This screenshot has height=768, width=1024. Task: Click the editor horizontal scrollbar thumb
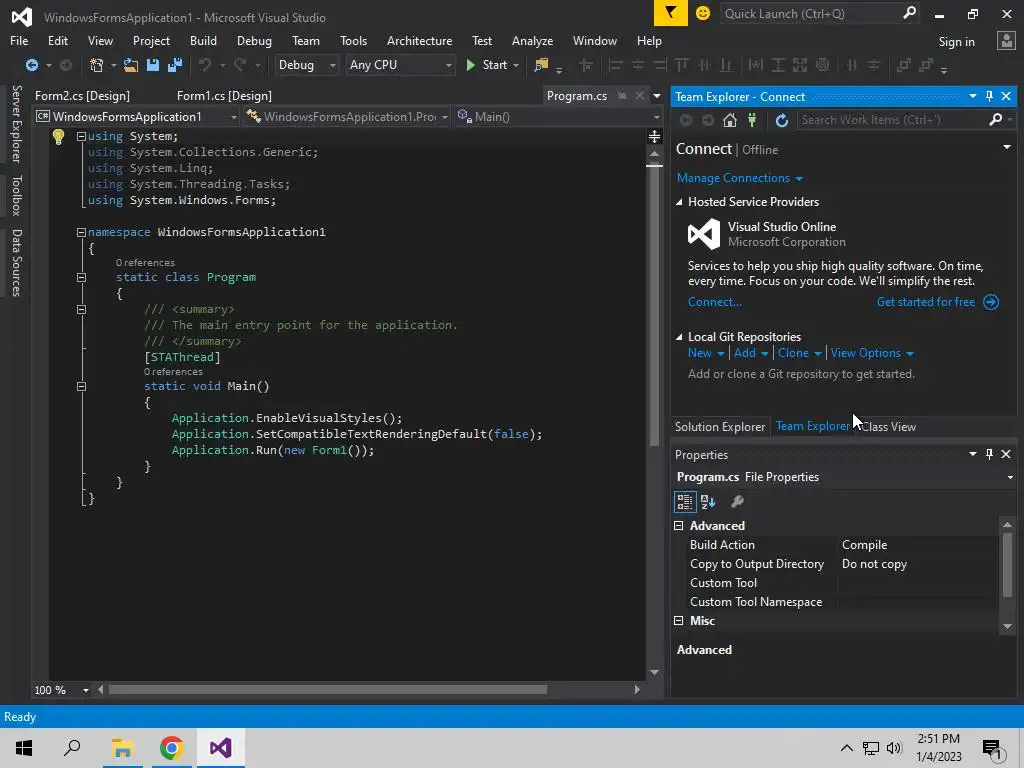(x=327, y=690)
